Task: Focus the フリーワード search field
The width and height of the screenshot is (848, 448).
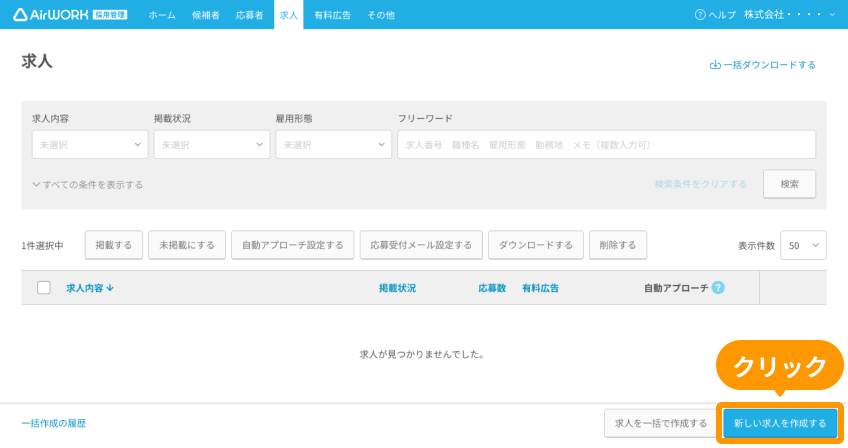Action: click(606, 144)
